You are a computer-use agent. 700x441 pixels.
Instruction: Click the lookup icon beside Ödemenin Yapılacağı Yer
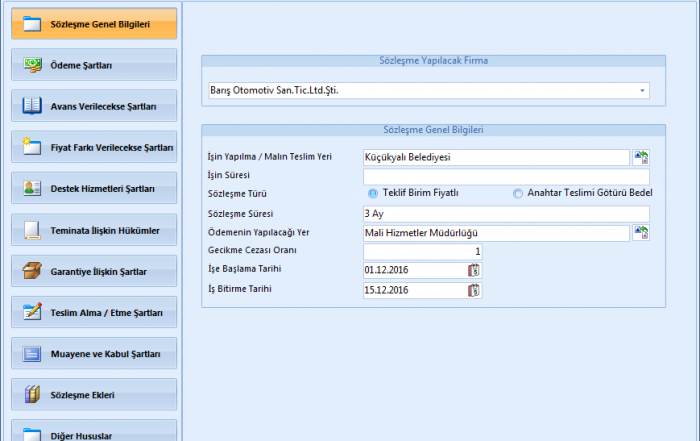(x=641, y=233)
